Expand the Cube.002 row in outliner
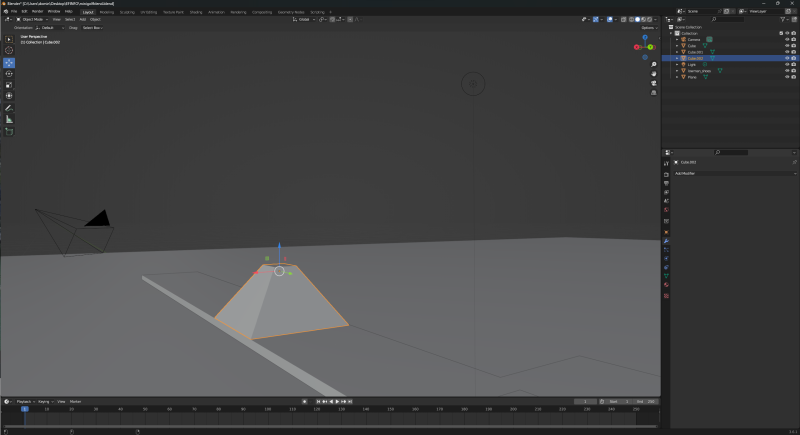The image size is (800, 435). click(x=678, y=58)
